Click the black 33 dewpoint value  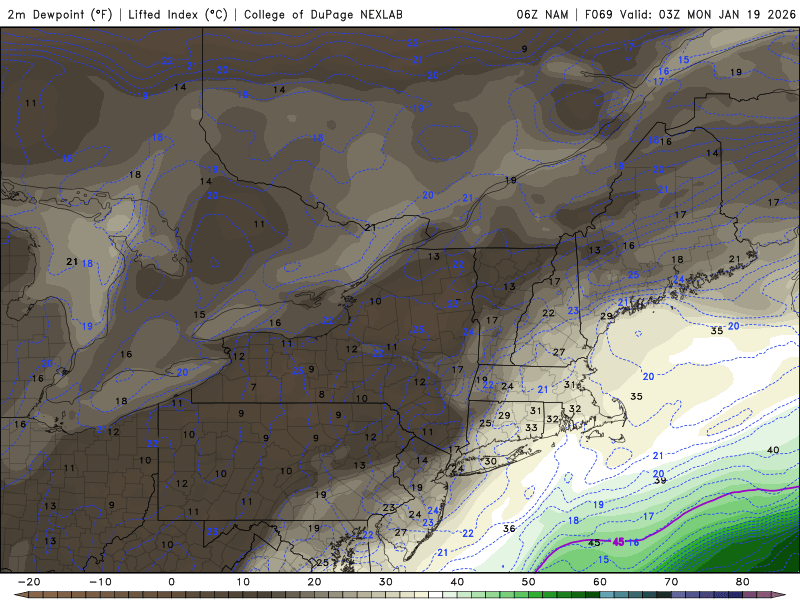pos(531,428)
